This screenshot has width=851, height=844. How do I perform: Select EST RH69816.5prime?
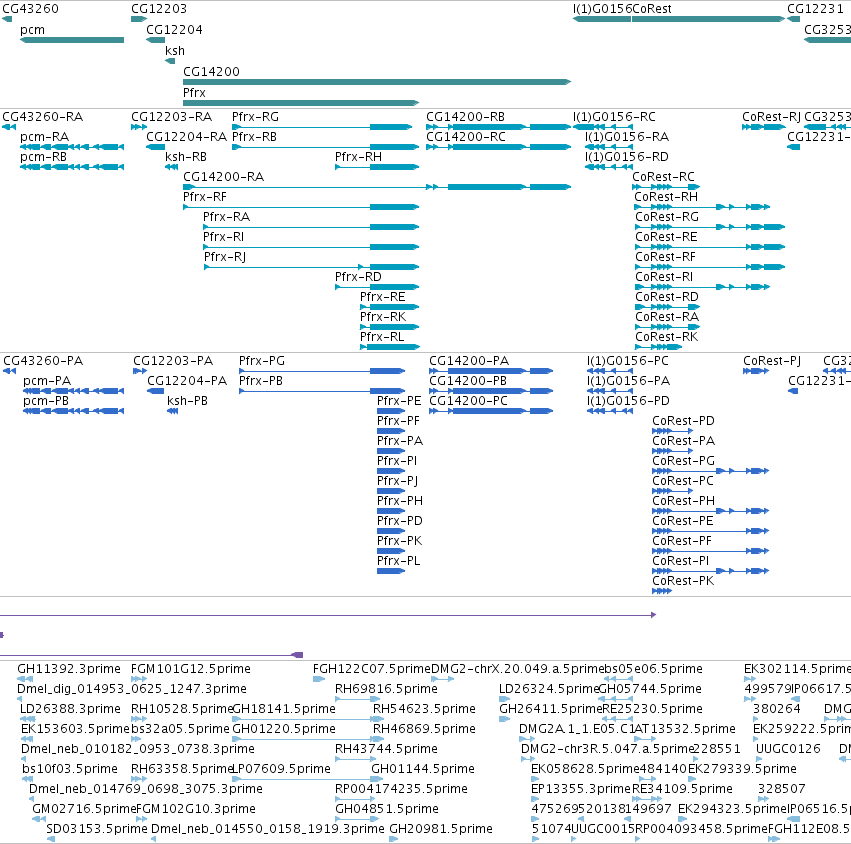coord(386,689)
